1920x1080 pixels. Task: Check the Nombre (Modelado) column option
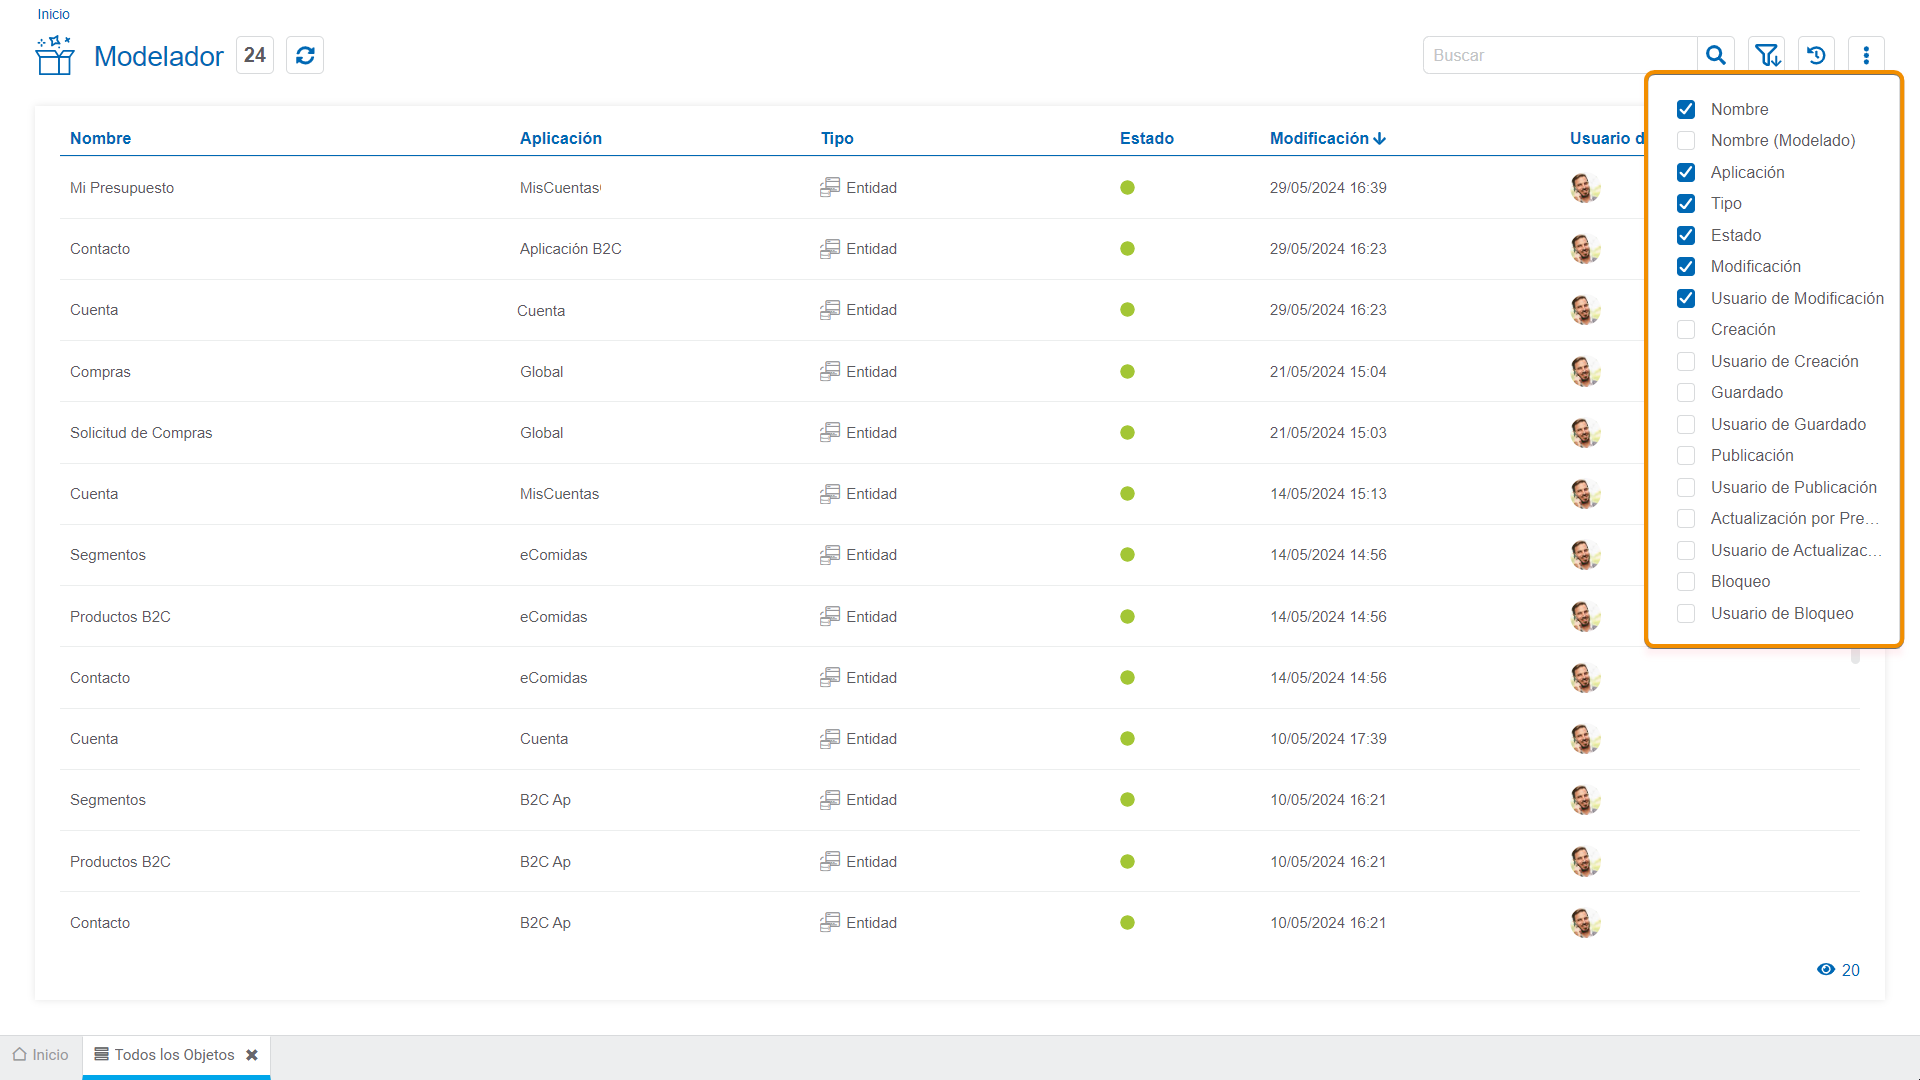pyautogui.click(x=1686, y=140)
